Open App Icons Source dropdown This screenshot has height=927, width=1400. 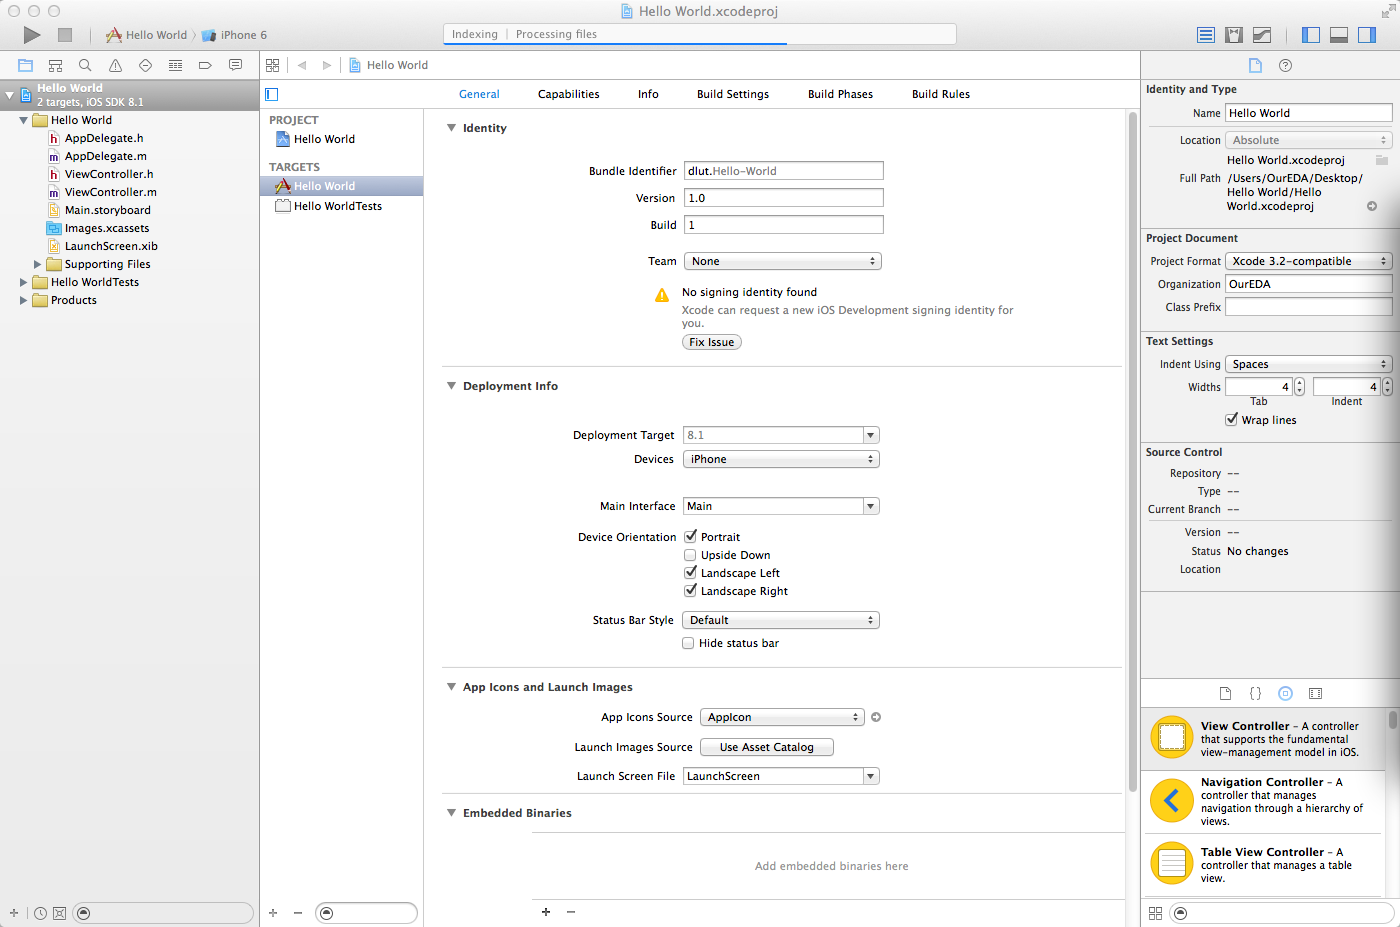pyautogui.click(x=782, y=717)
